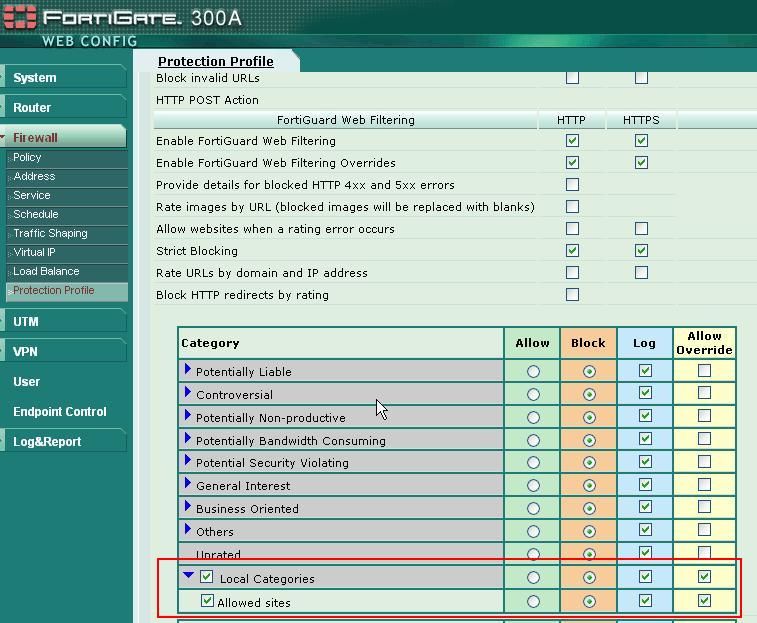Enable Block HTTP redirects by rating
The image size is (757, 623).
(572, 295)
